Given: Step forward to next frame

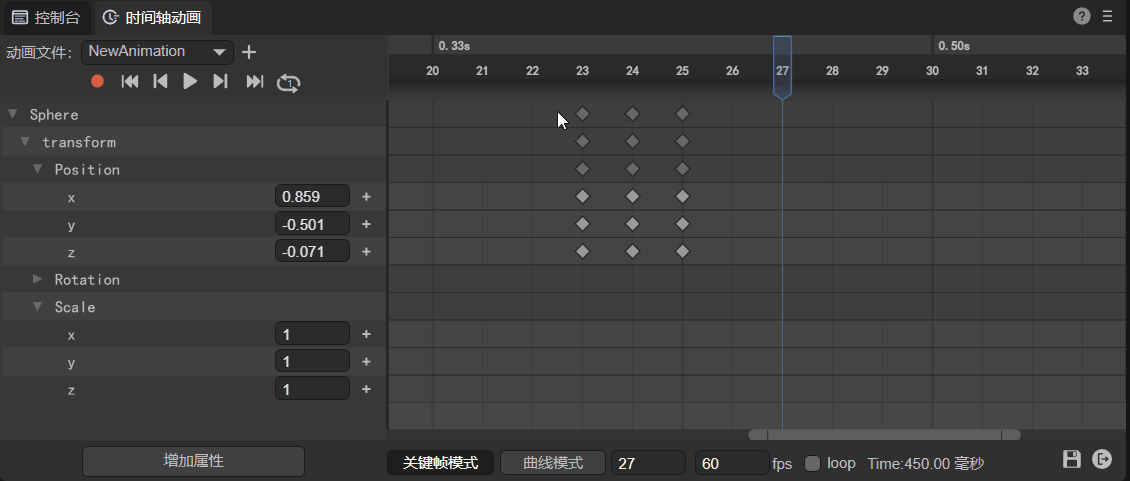Looking at the screenshot, I should (221, 82).
